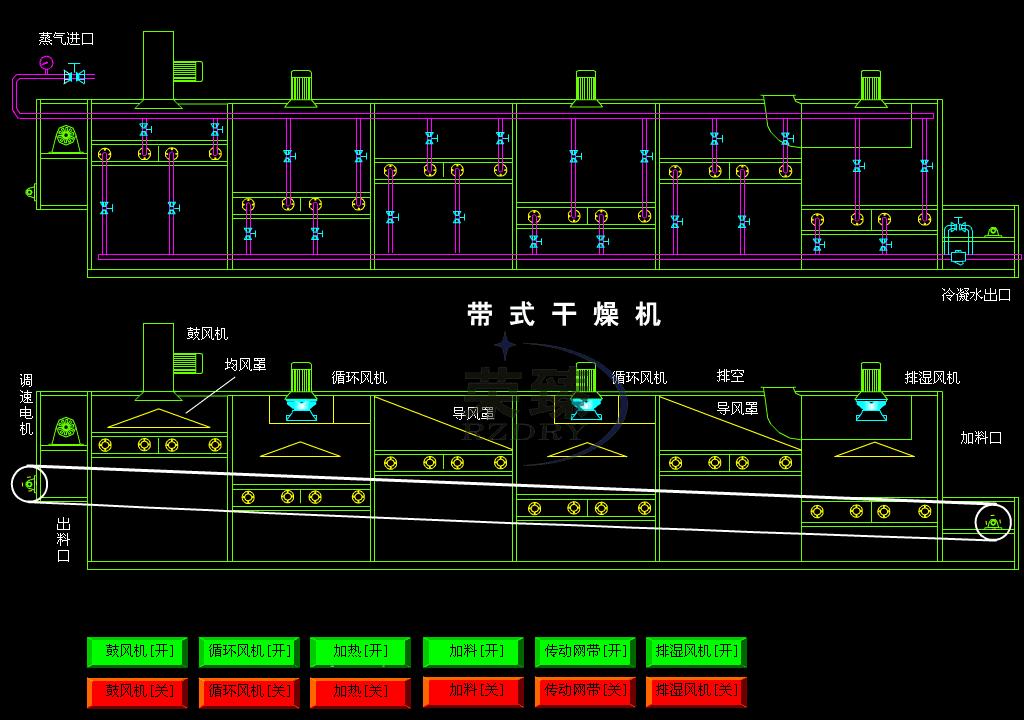Select the left 循环风机 fan in the lower diagram
The height and width of the screenshot is (720, 1024).
301,391
